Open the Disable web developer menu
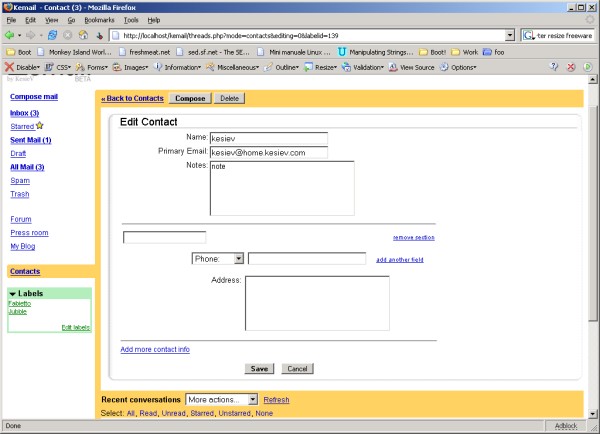The width and height of the screenshot is (600, 434). coord(23,67)
